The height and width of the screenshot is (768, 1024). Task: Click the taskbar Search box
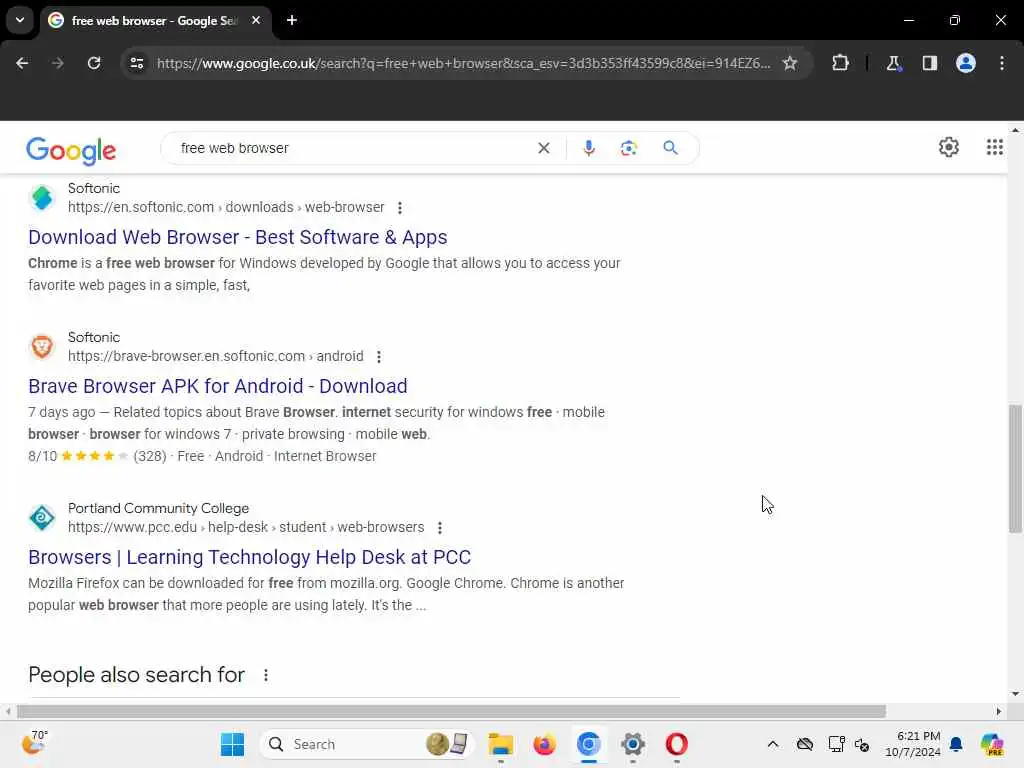(368, 744)
